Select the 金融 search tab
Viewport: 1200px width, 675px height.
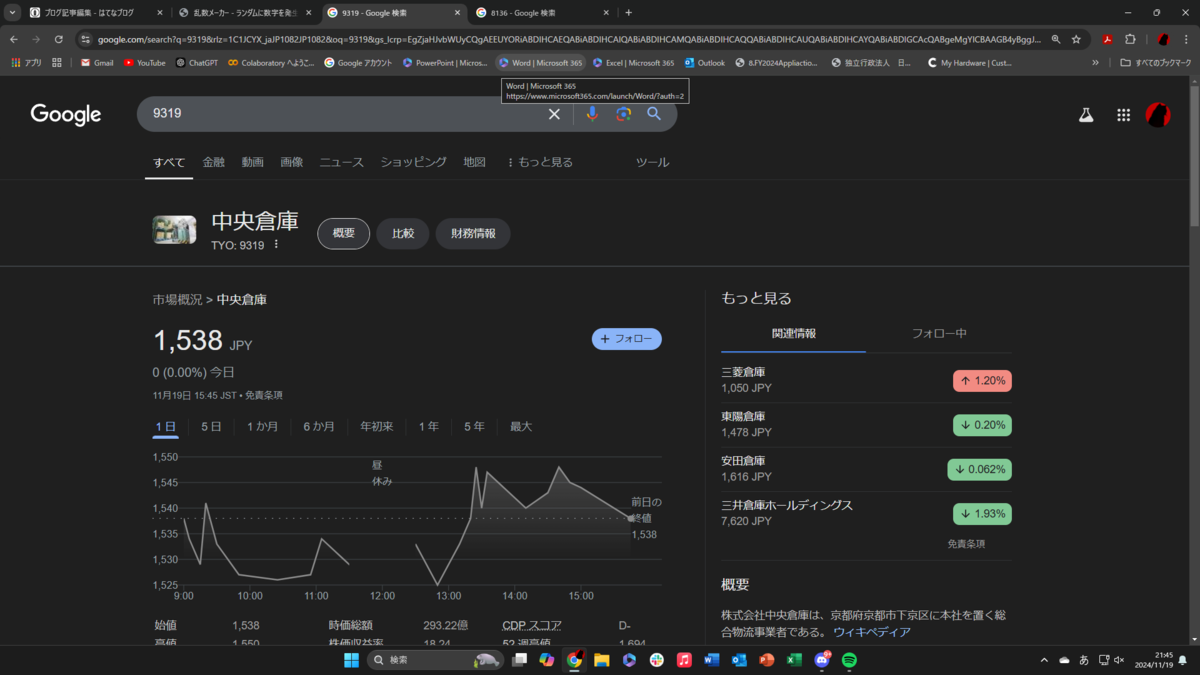click(x=214, y=162)
